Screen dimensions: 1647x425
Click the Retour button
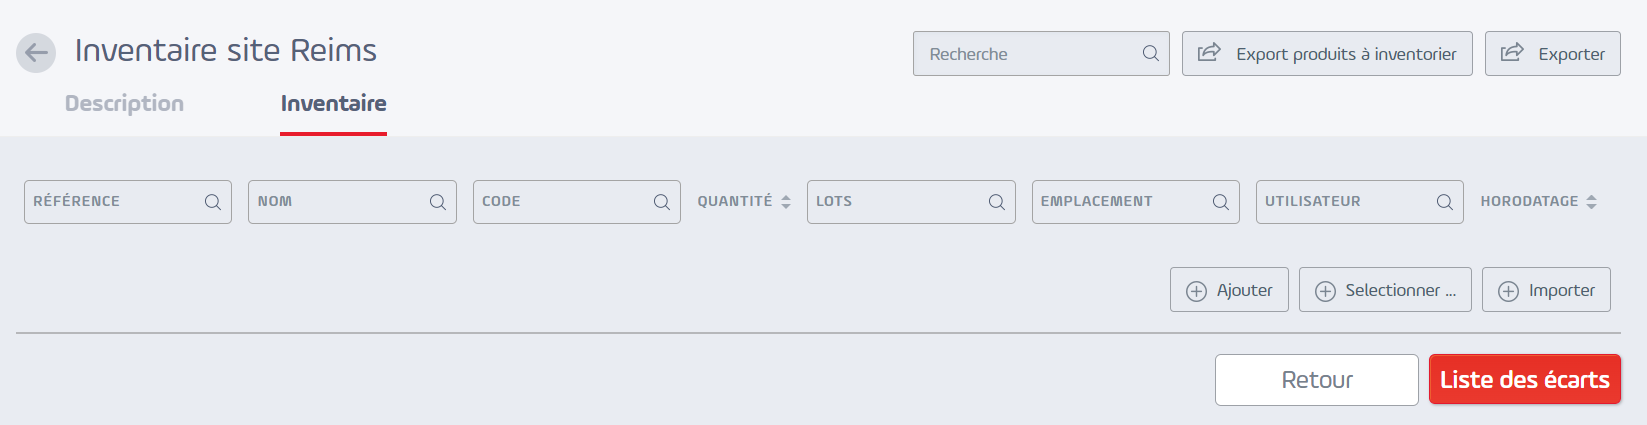pyautogui.click(x=1317, y=380)
